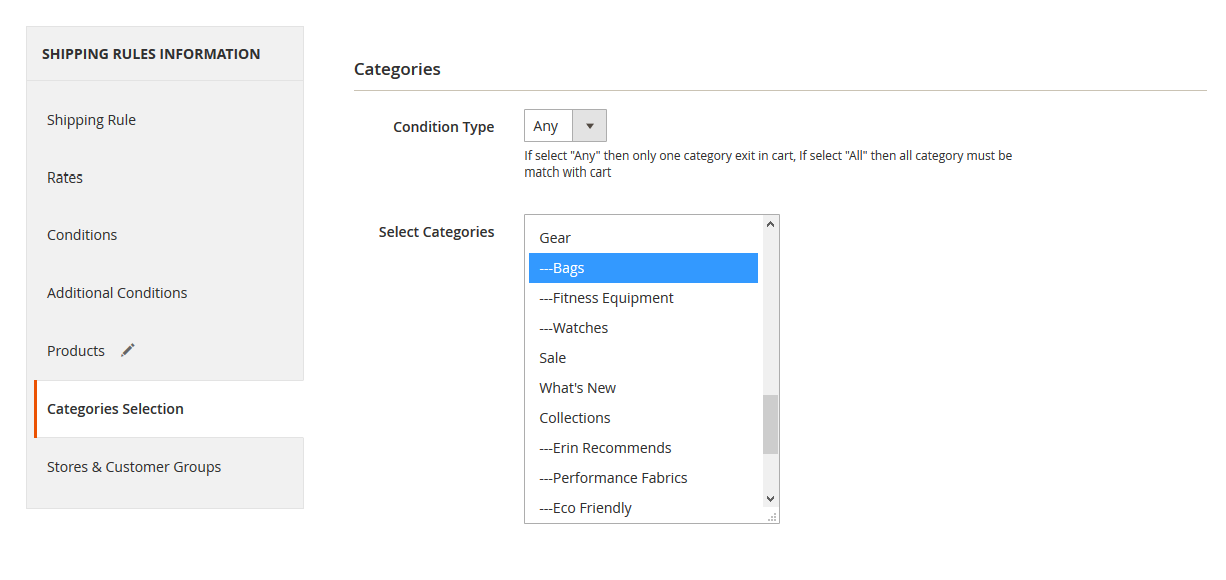Click the resize handle of category list
This screenshot has height=580, width=1226.
click(772, 517)
